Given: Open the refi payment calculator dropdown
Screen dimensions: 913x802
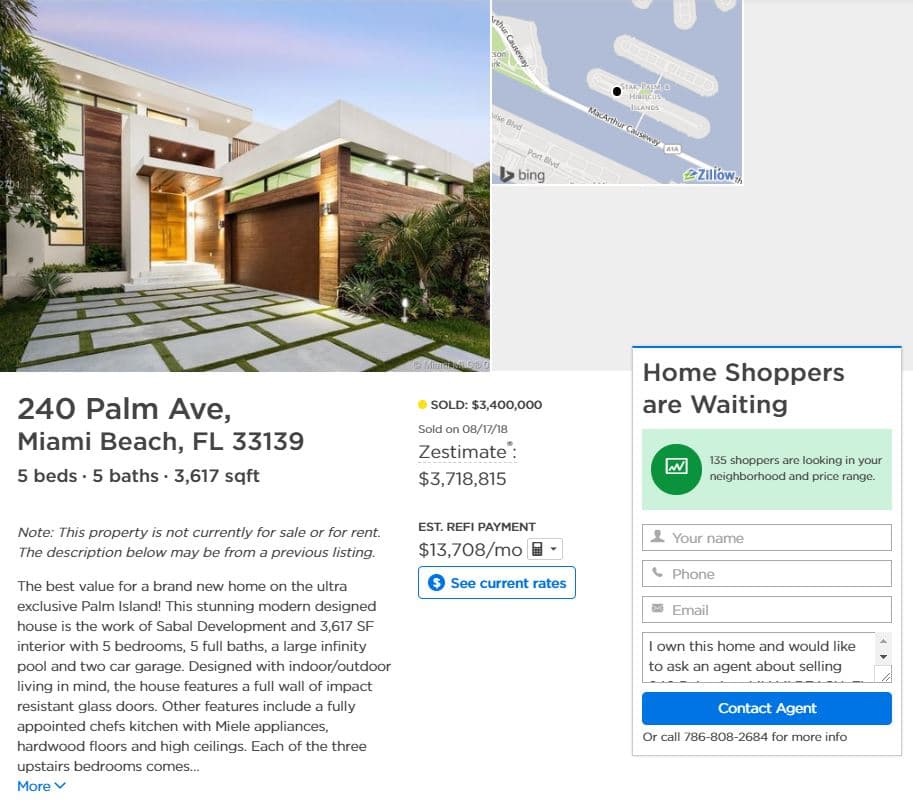Looking at the screenshot, I should (545, 549).
